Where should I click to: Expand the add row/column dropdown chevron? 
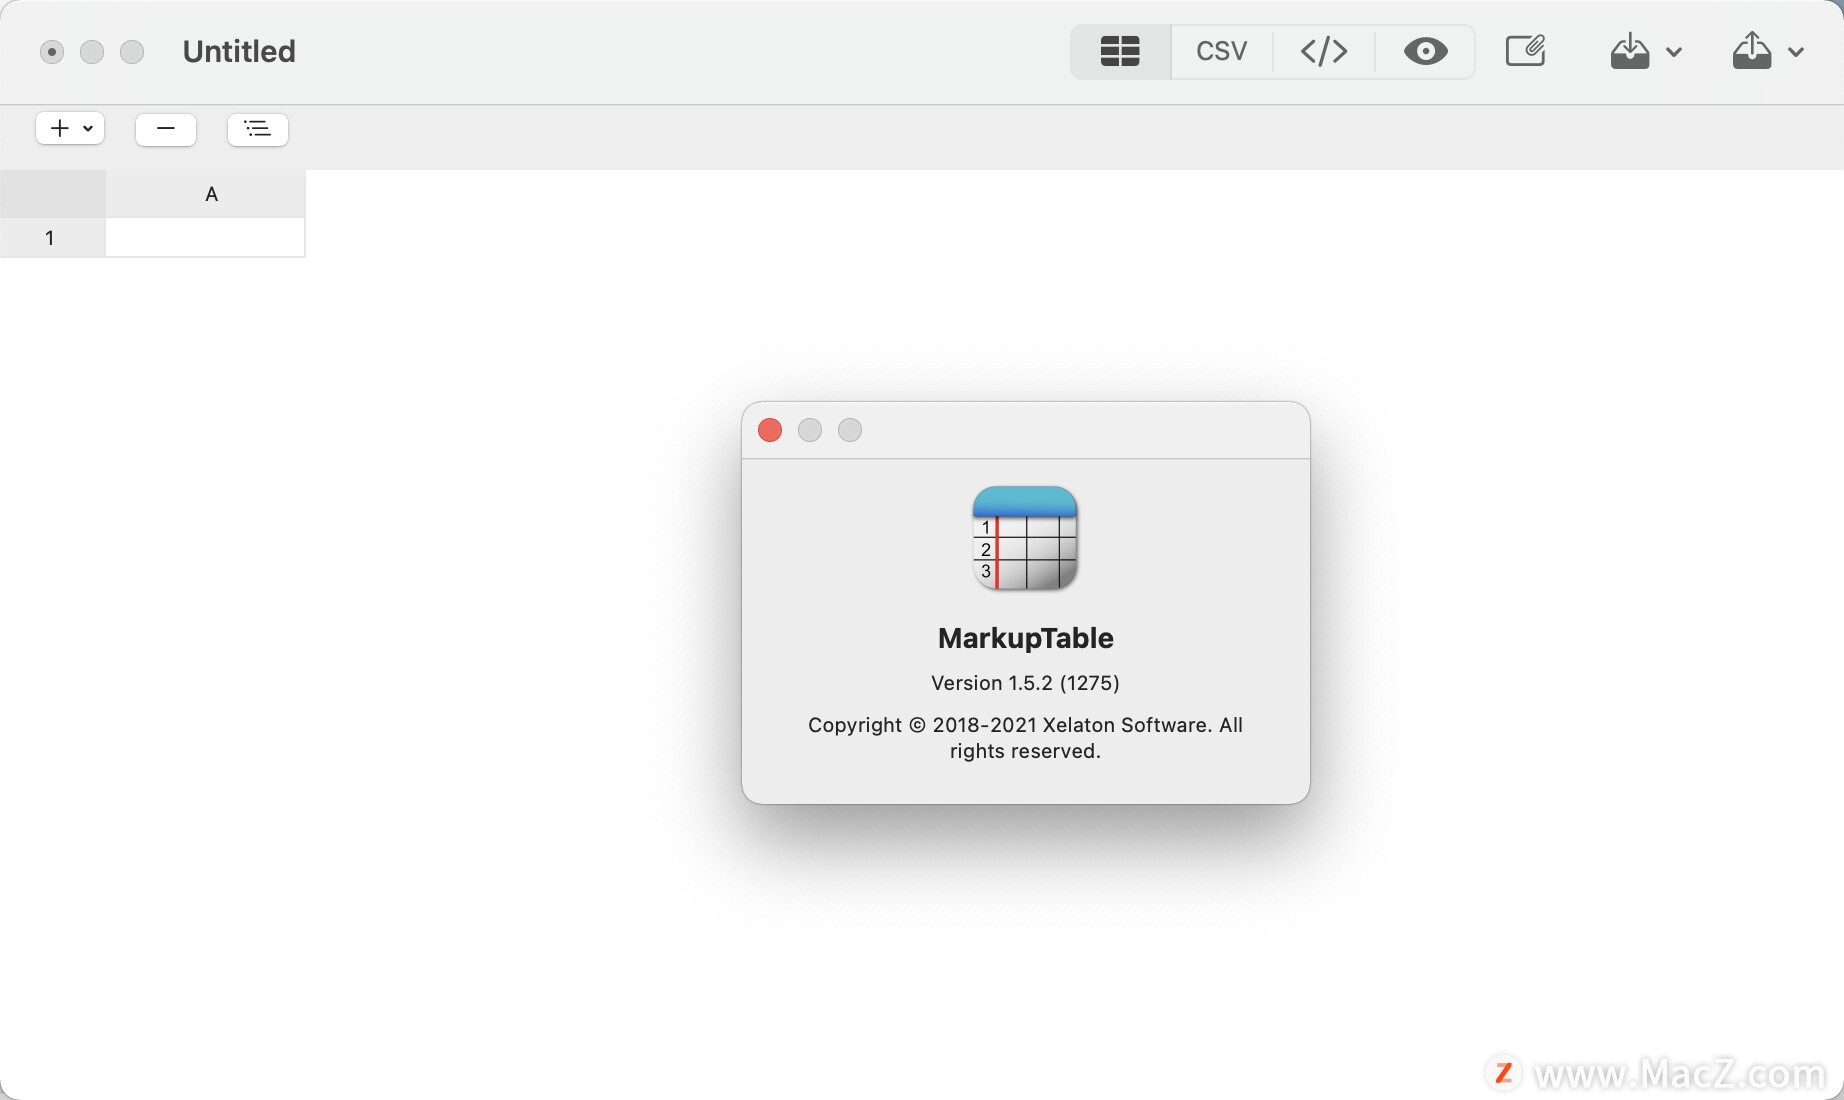86,128
